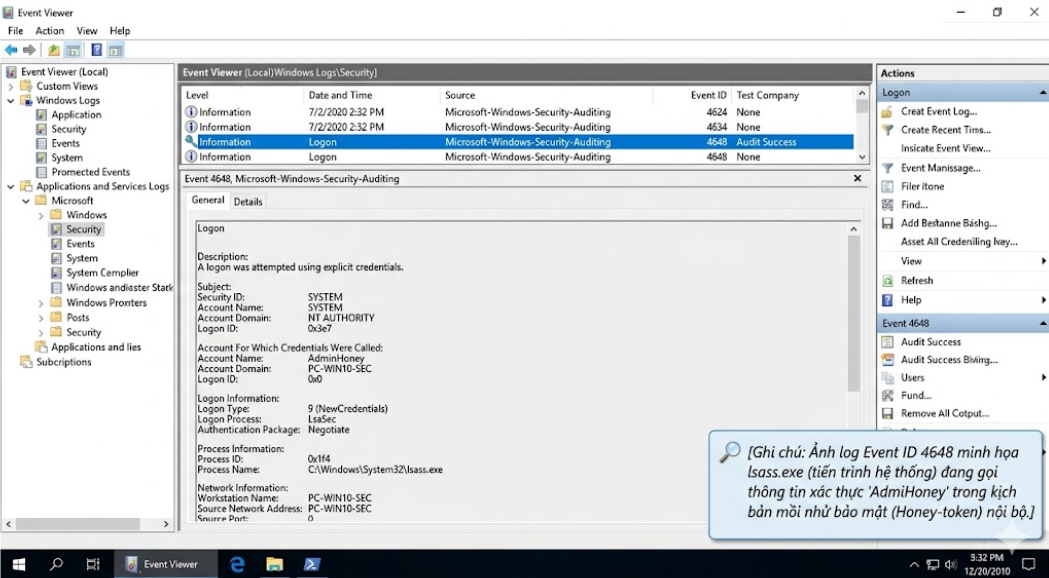Collapse the Event 4648 actions section
The height and width of the screenshot is (578, 1049).
1042,323
